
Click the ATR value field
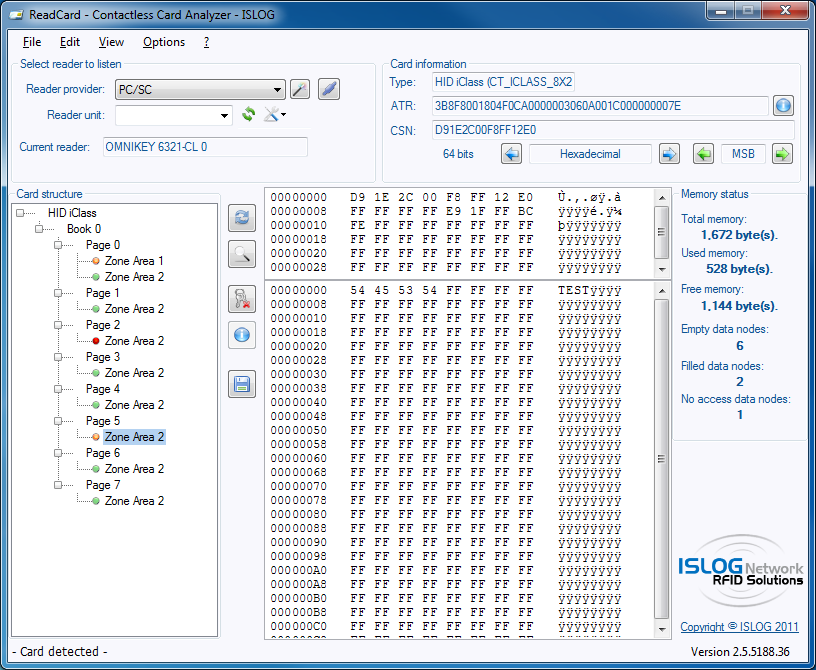click(600, 106)
